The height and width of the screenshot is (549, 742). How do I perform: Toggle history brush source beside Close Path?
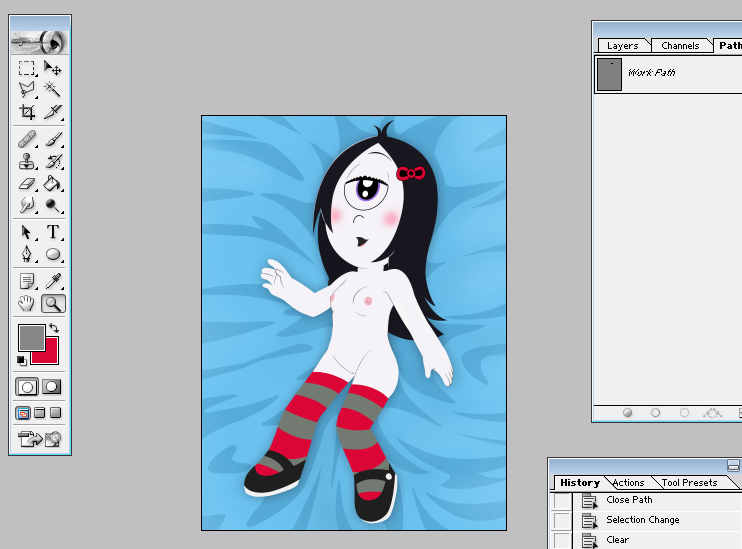point(562,500)
